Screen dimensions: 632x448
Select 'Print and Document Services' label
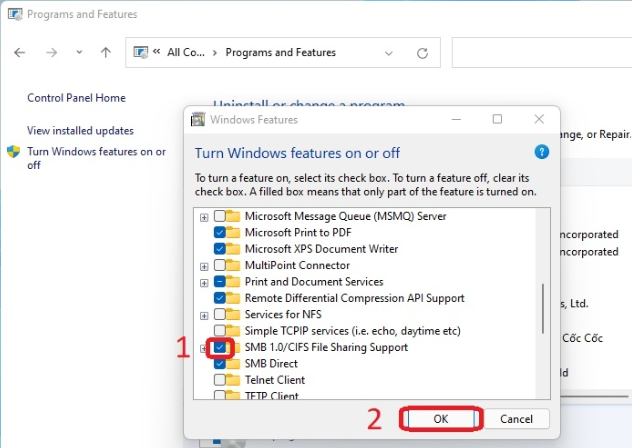pyautogui.click(x=314, y=281)
